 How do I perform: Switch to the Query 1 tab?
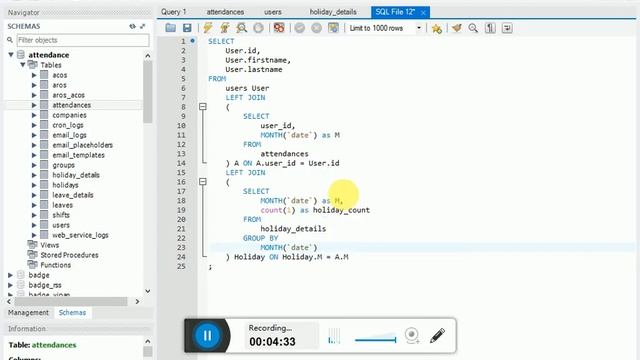(173, 12)
